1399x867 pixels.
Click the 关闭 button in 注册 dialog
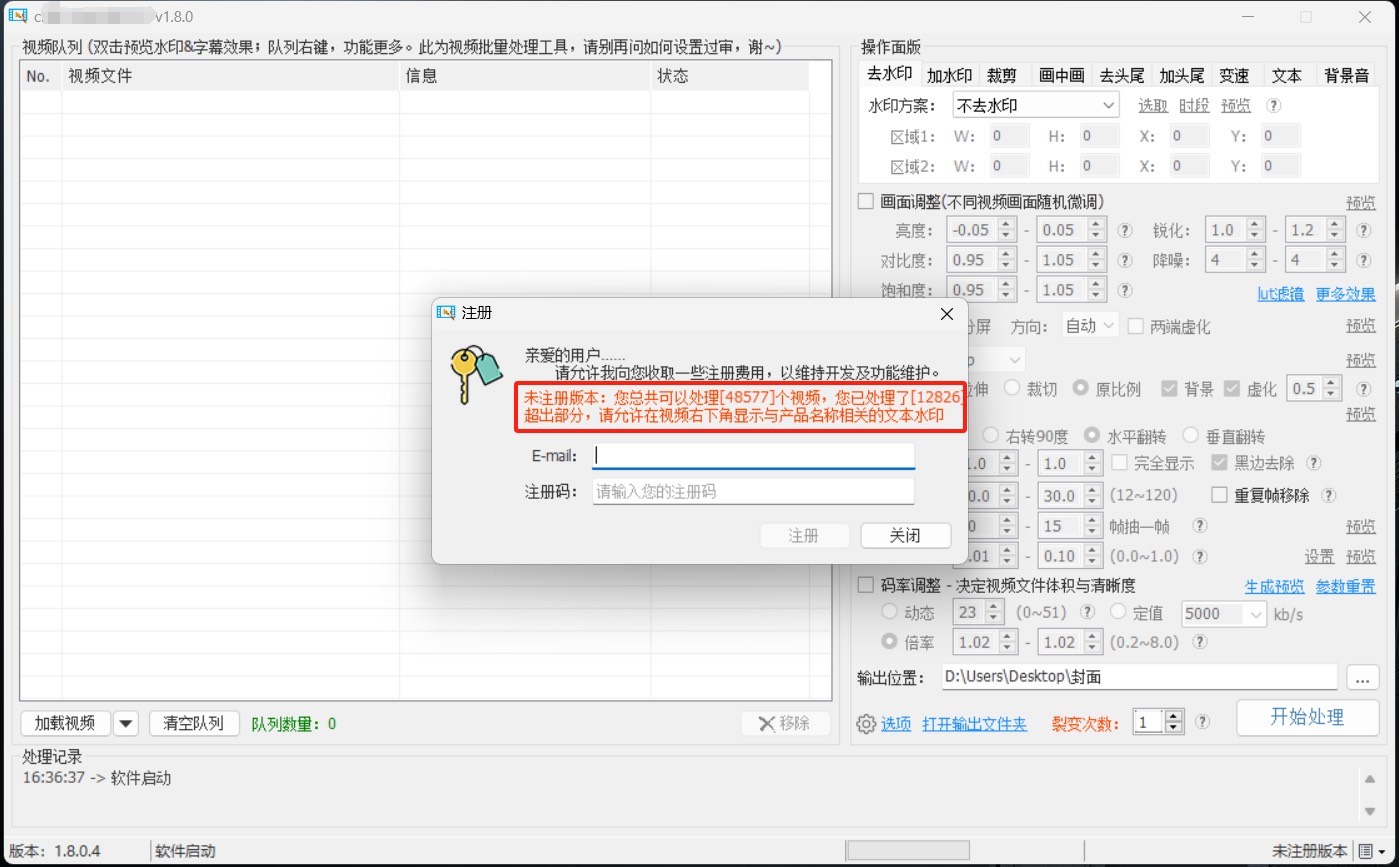[x=905, y=535]
